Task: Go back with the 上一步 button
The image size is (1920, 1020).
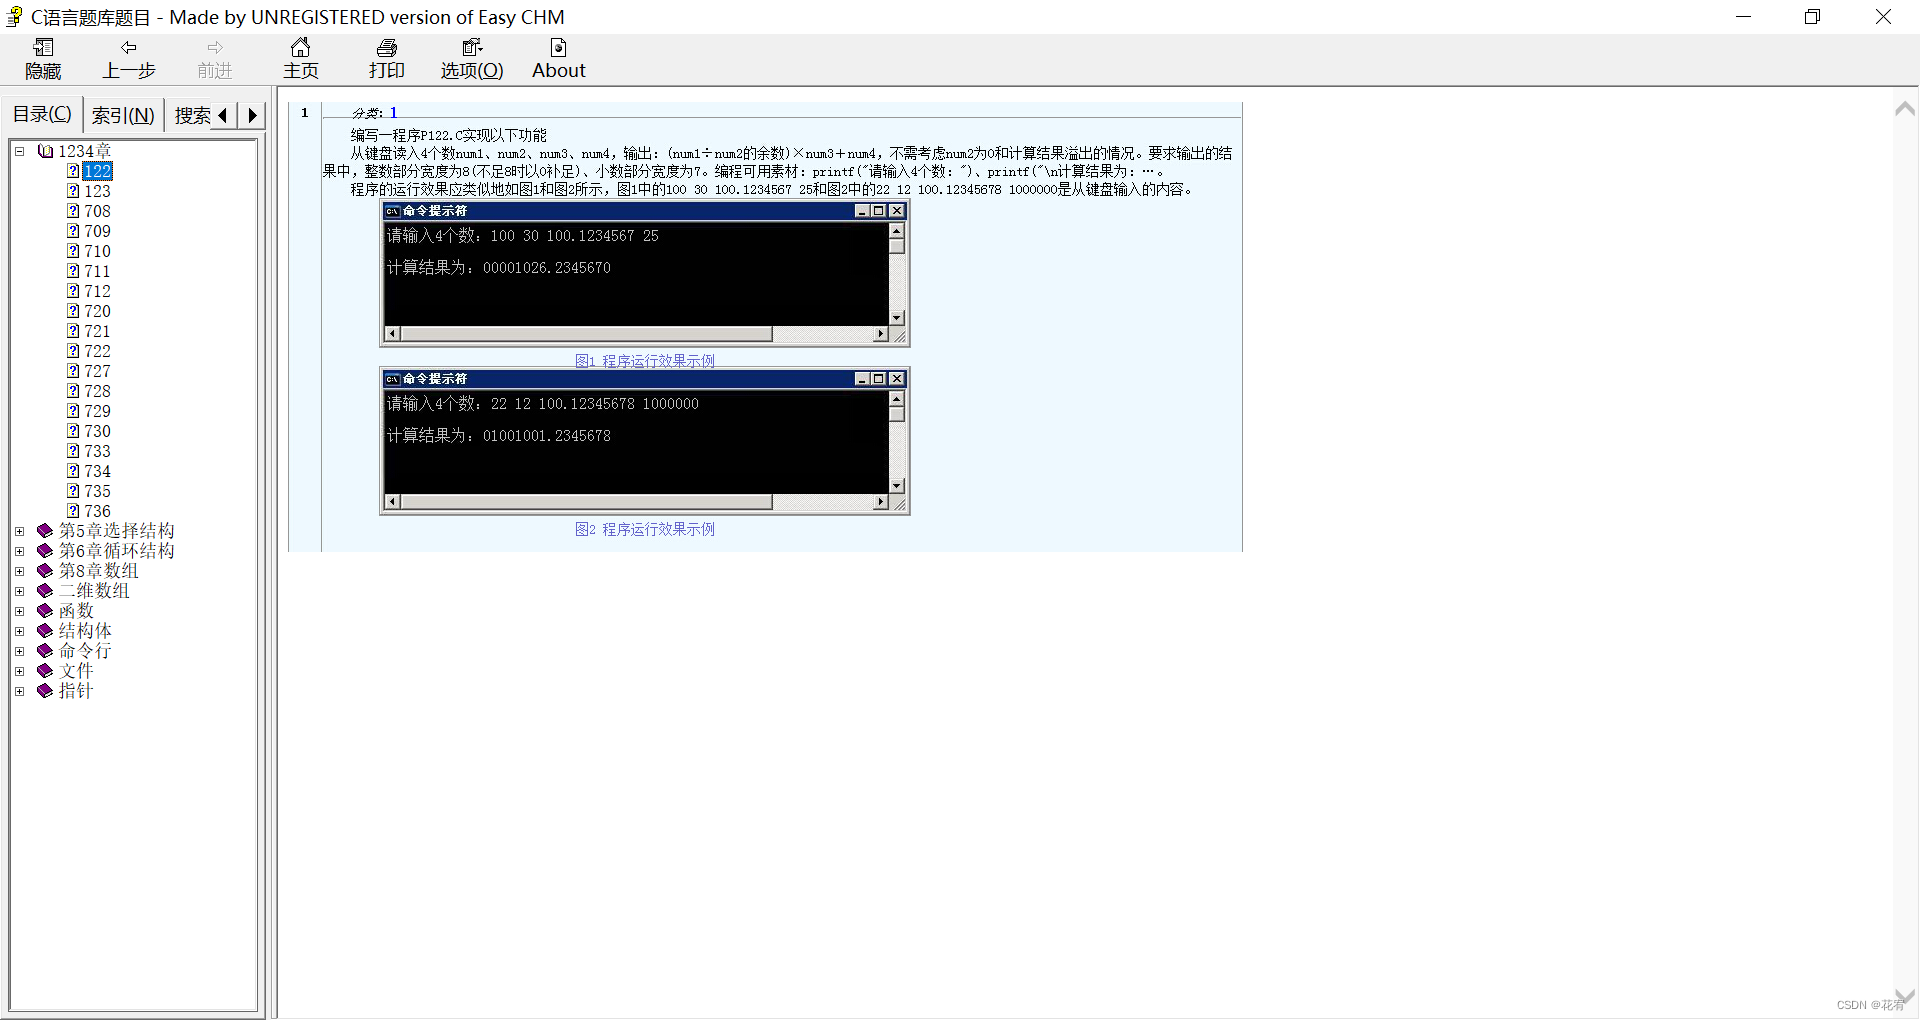Action: [129, 59]
